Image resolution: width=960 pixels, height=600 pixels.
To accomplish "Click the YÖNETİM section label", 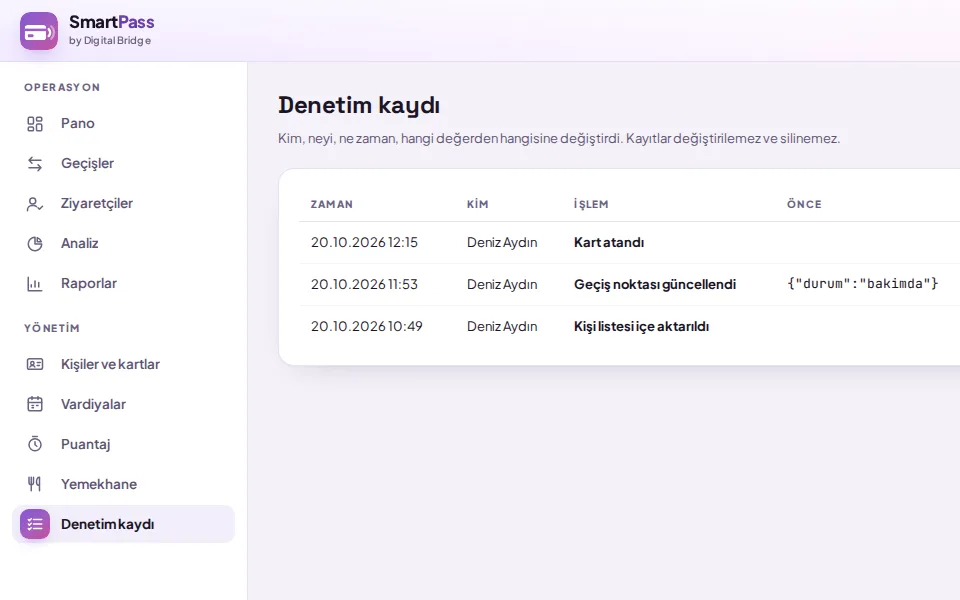I will pyautogui.click(x=52, y=328).
